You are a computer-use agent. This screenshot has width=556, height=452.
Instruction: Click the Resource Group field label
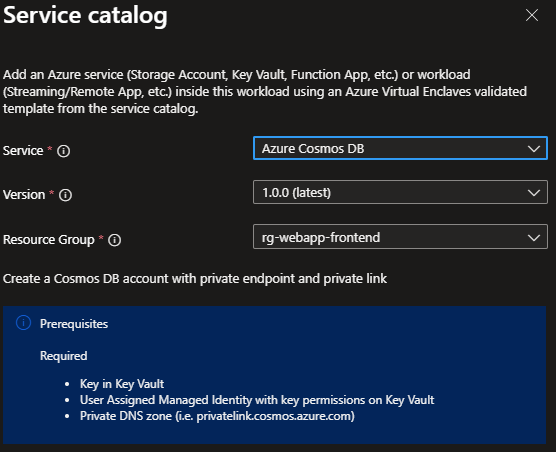49,240
